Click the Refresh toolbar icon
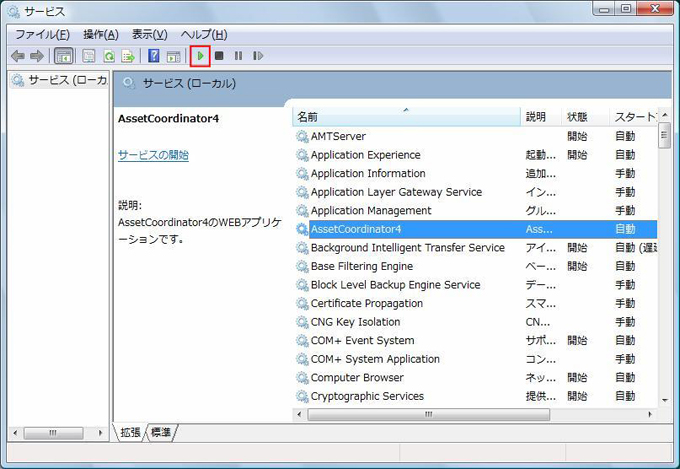The height and width of the screenshot is (469, 680). pyautogui.click(x=109, y=56)
